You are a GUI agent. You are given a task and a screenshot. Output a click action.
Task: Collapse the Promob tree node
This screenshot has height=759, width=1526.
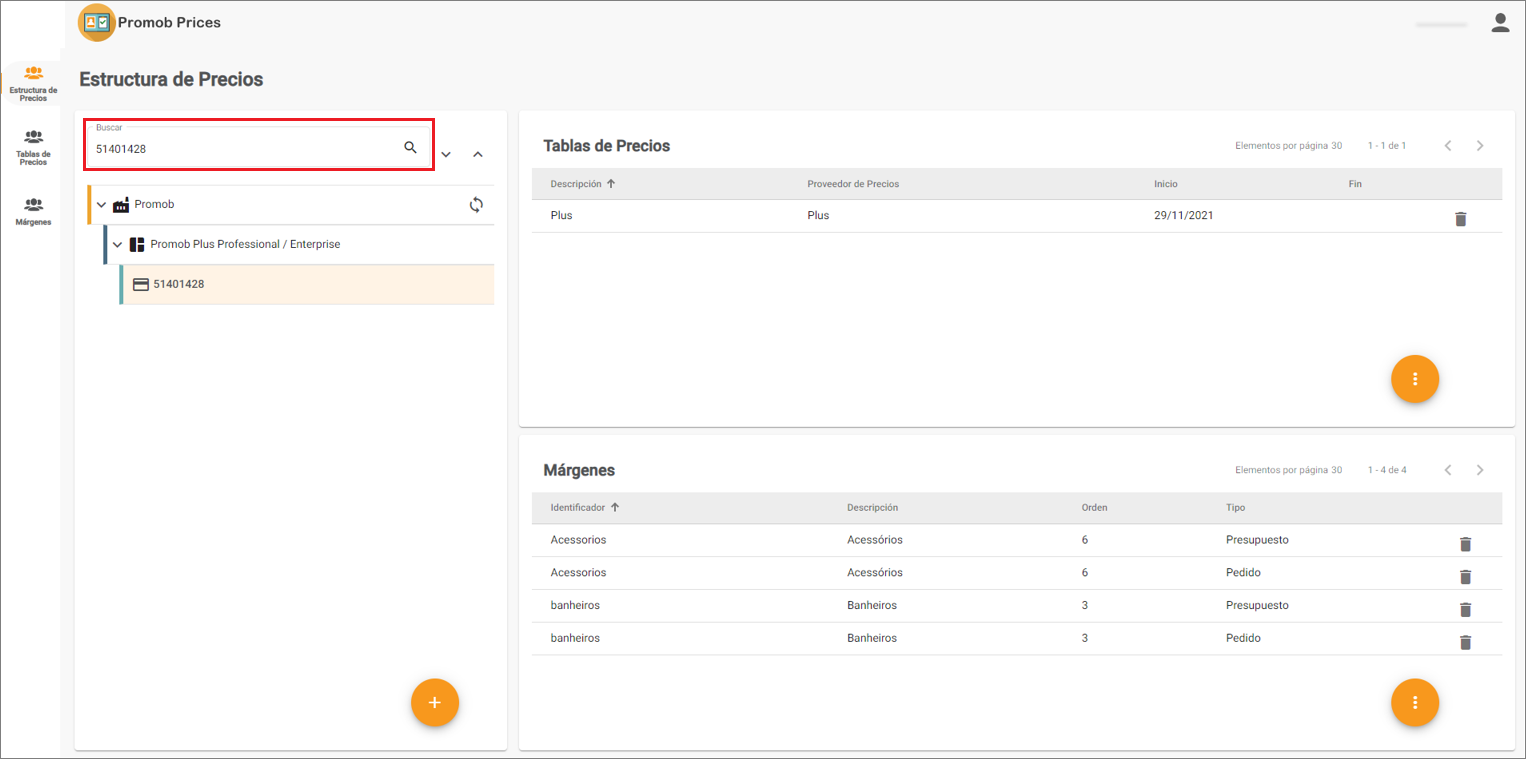[x=101, y=205]
